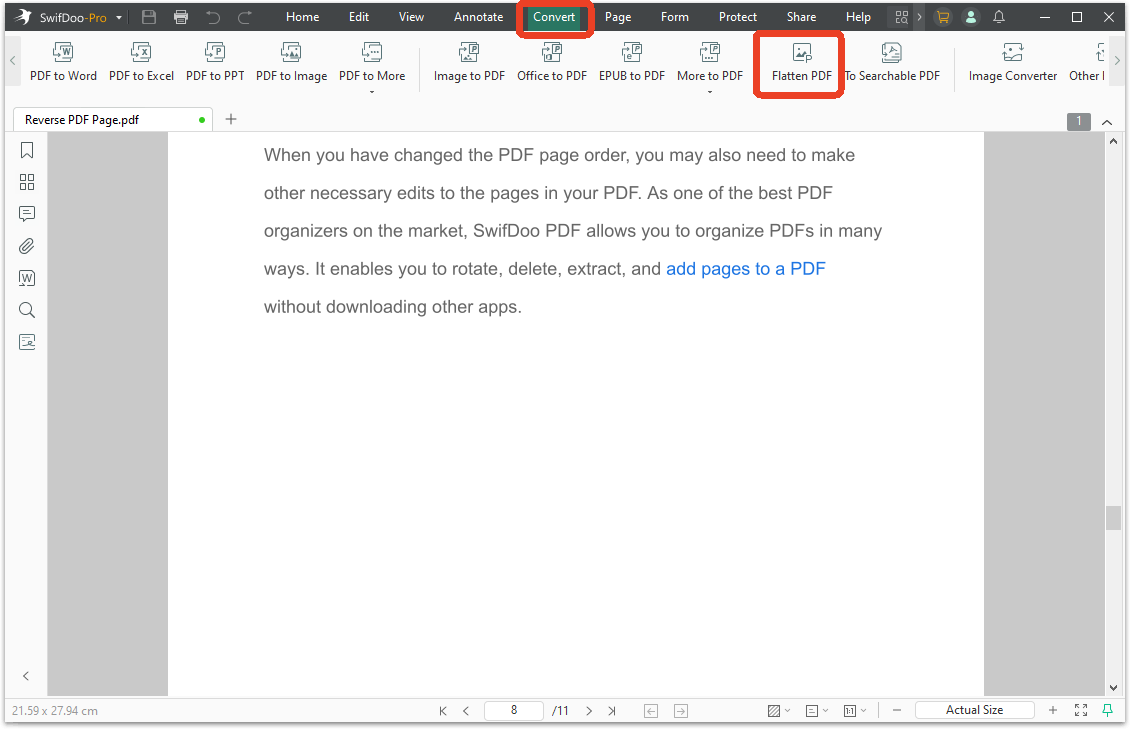Go to the previous page
Viewport: 1130px width, 729px height.
[466, 711]
